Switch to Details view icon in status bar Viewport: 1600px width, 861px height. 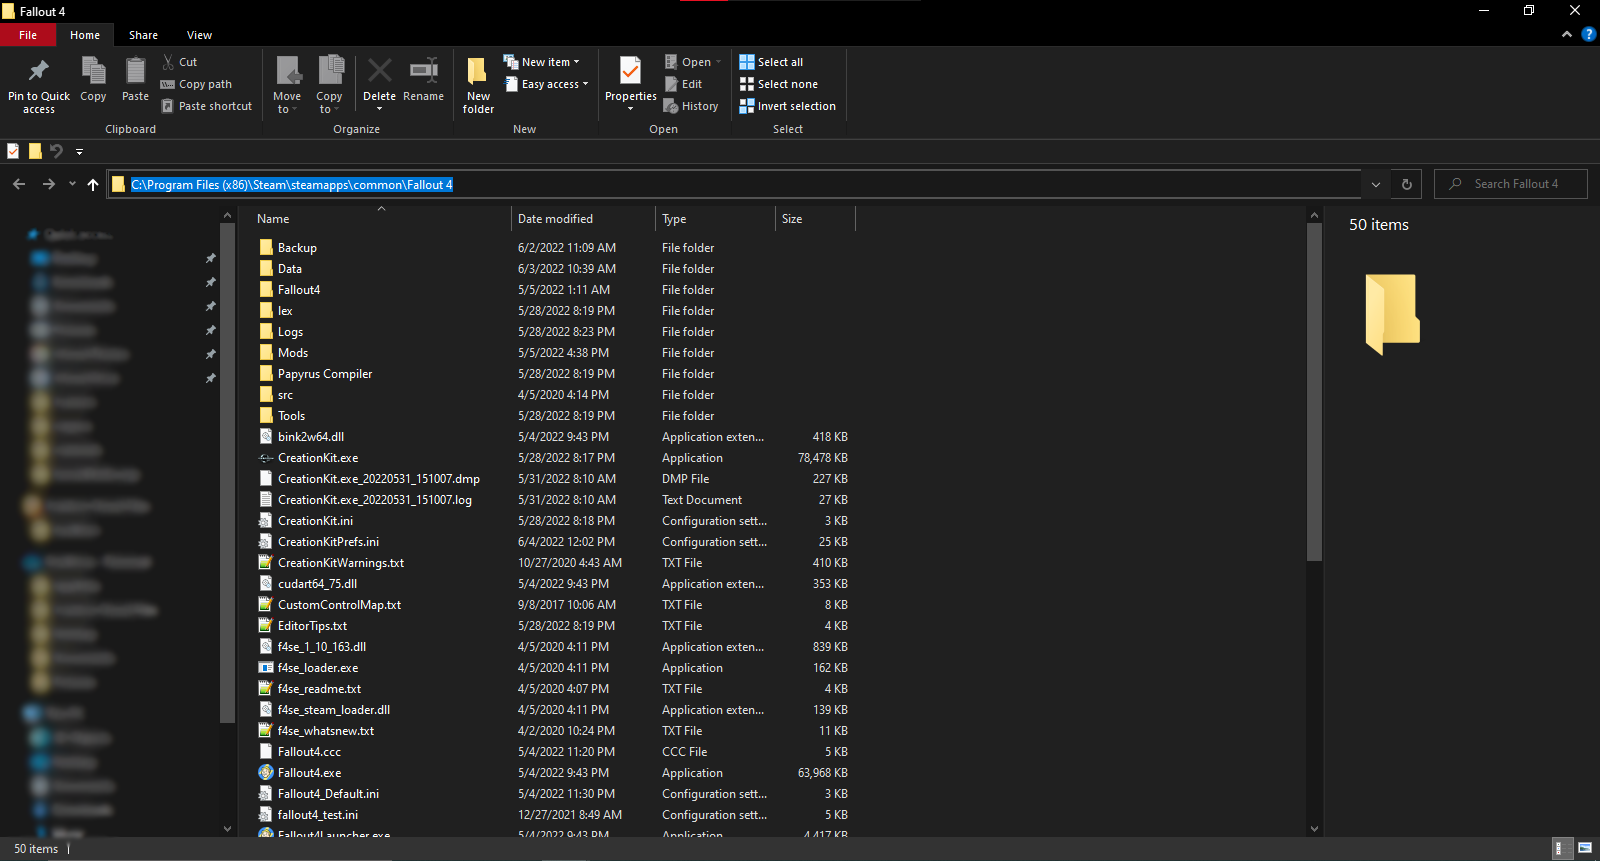coord(1561,848)
